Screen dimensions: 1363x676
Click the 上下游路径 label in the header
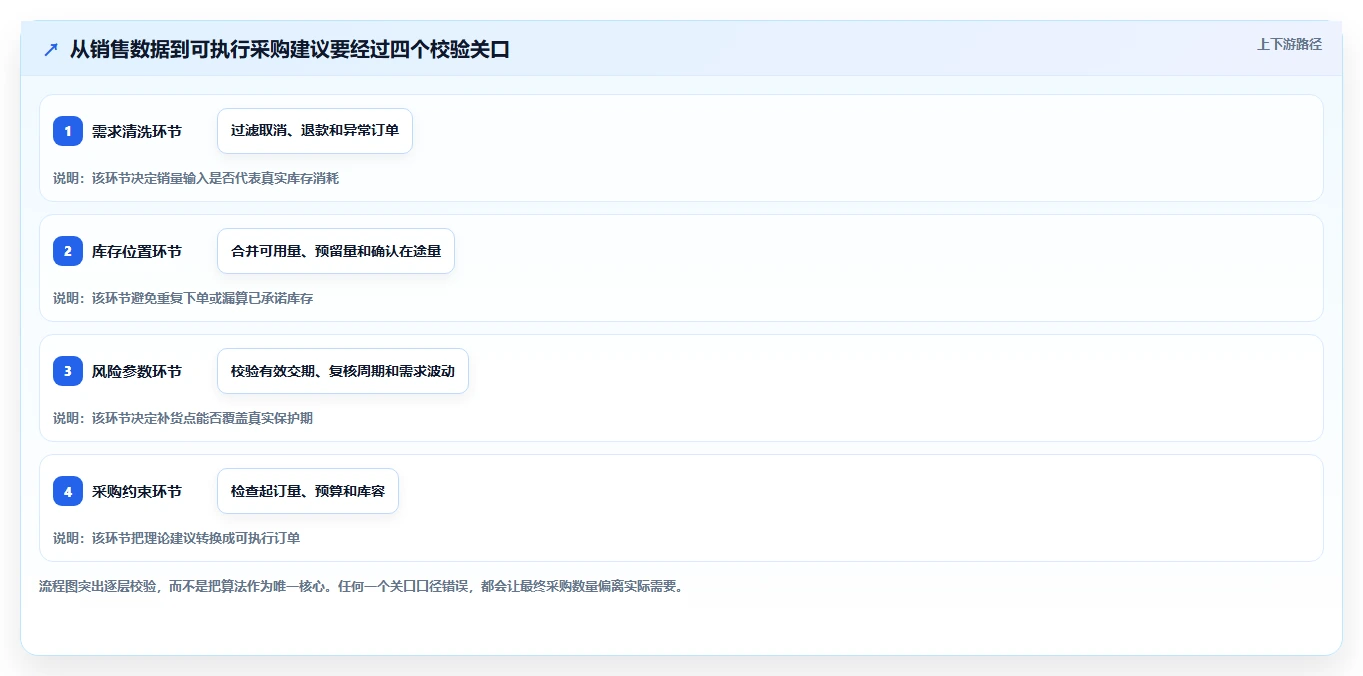point(1289,44)
